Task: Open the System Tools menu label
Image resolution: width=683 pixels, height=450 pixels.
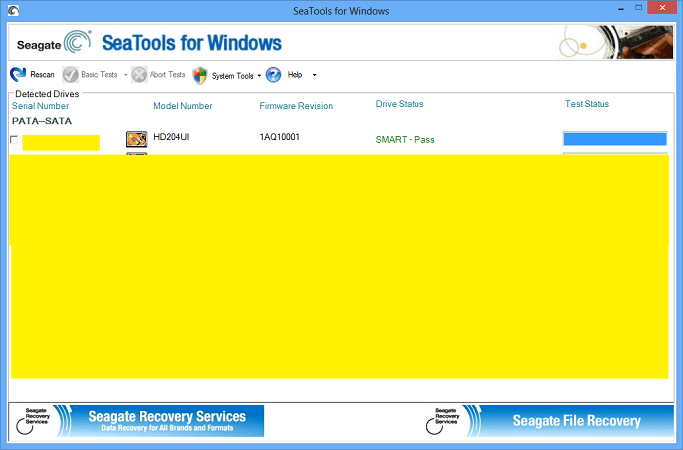Action: coord(233,76)
